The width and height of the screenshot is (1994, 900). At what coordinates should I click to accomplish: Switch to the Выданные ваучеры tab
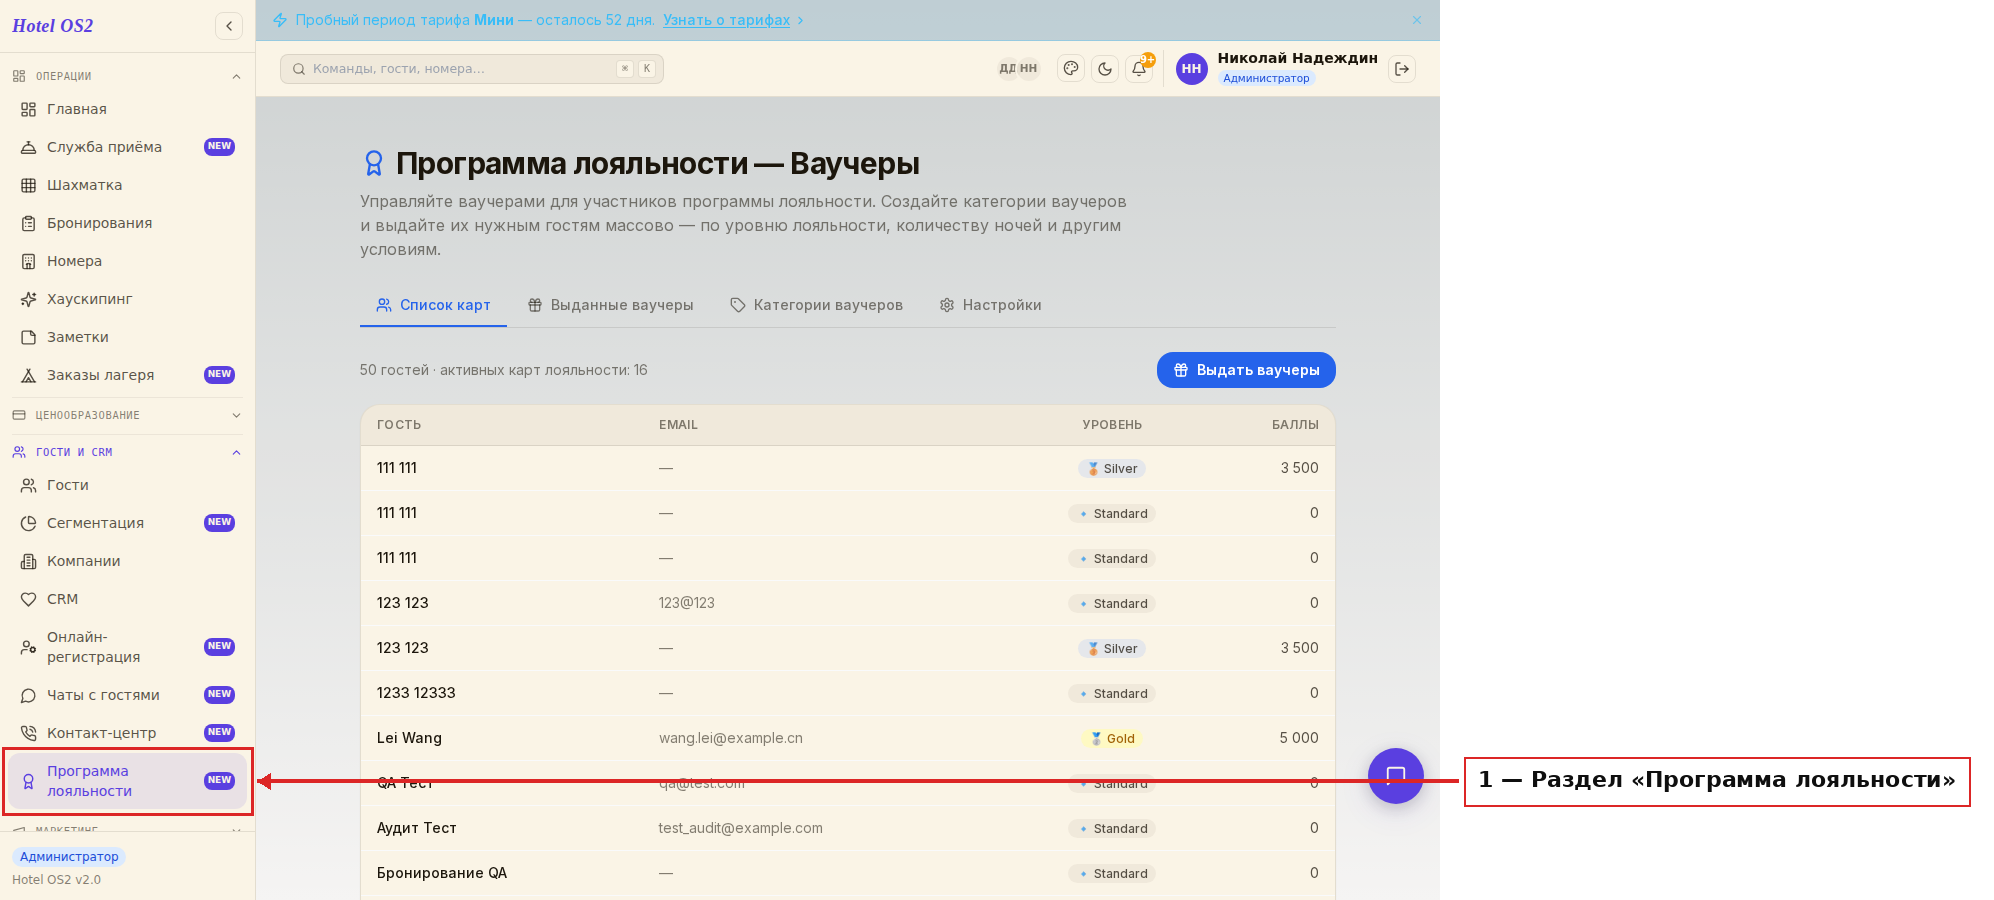[x=610, y=305]
